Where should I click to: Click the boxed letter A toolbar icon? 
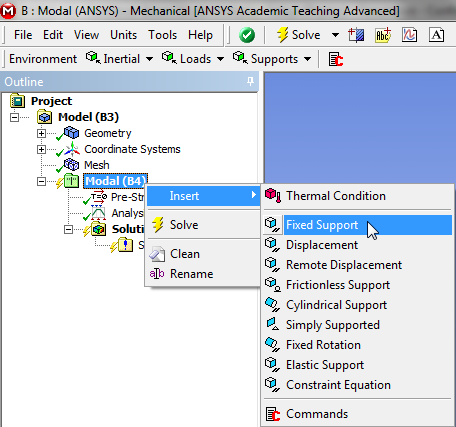pos(437,35)
